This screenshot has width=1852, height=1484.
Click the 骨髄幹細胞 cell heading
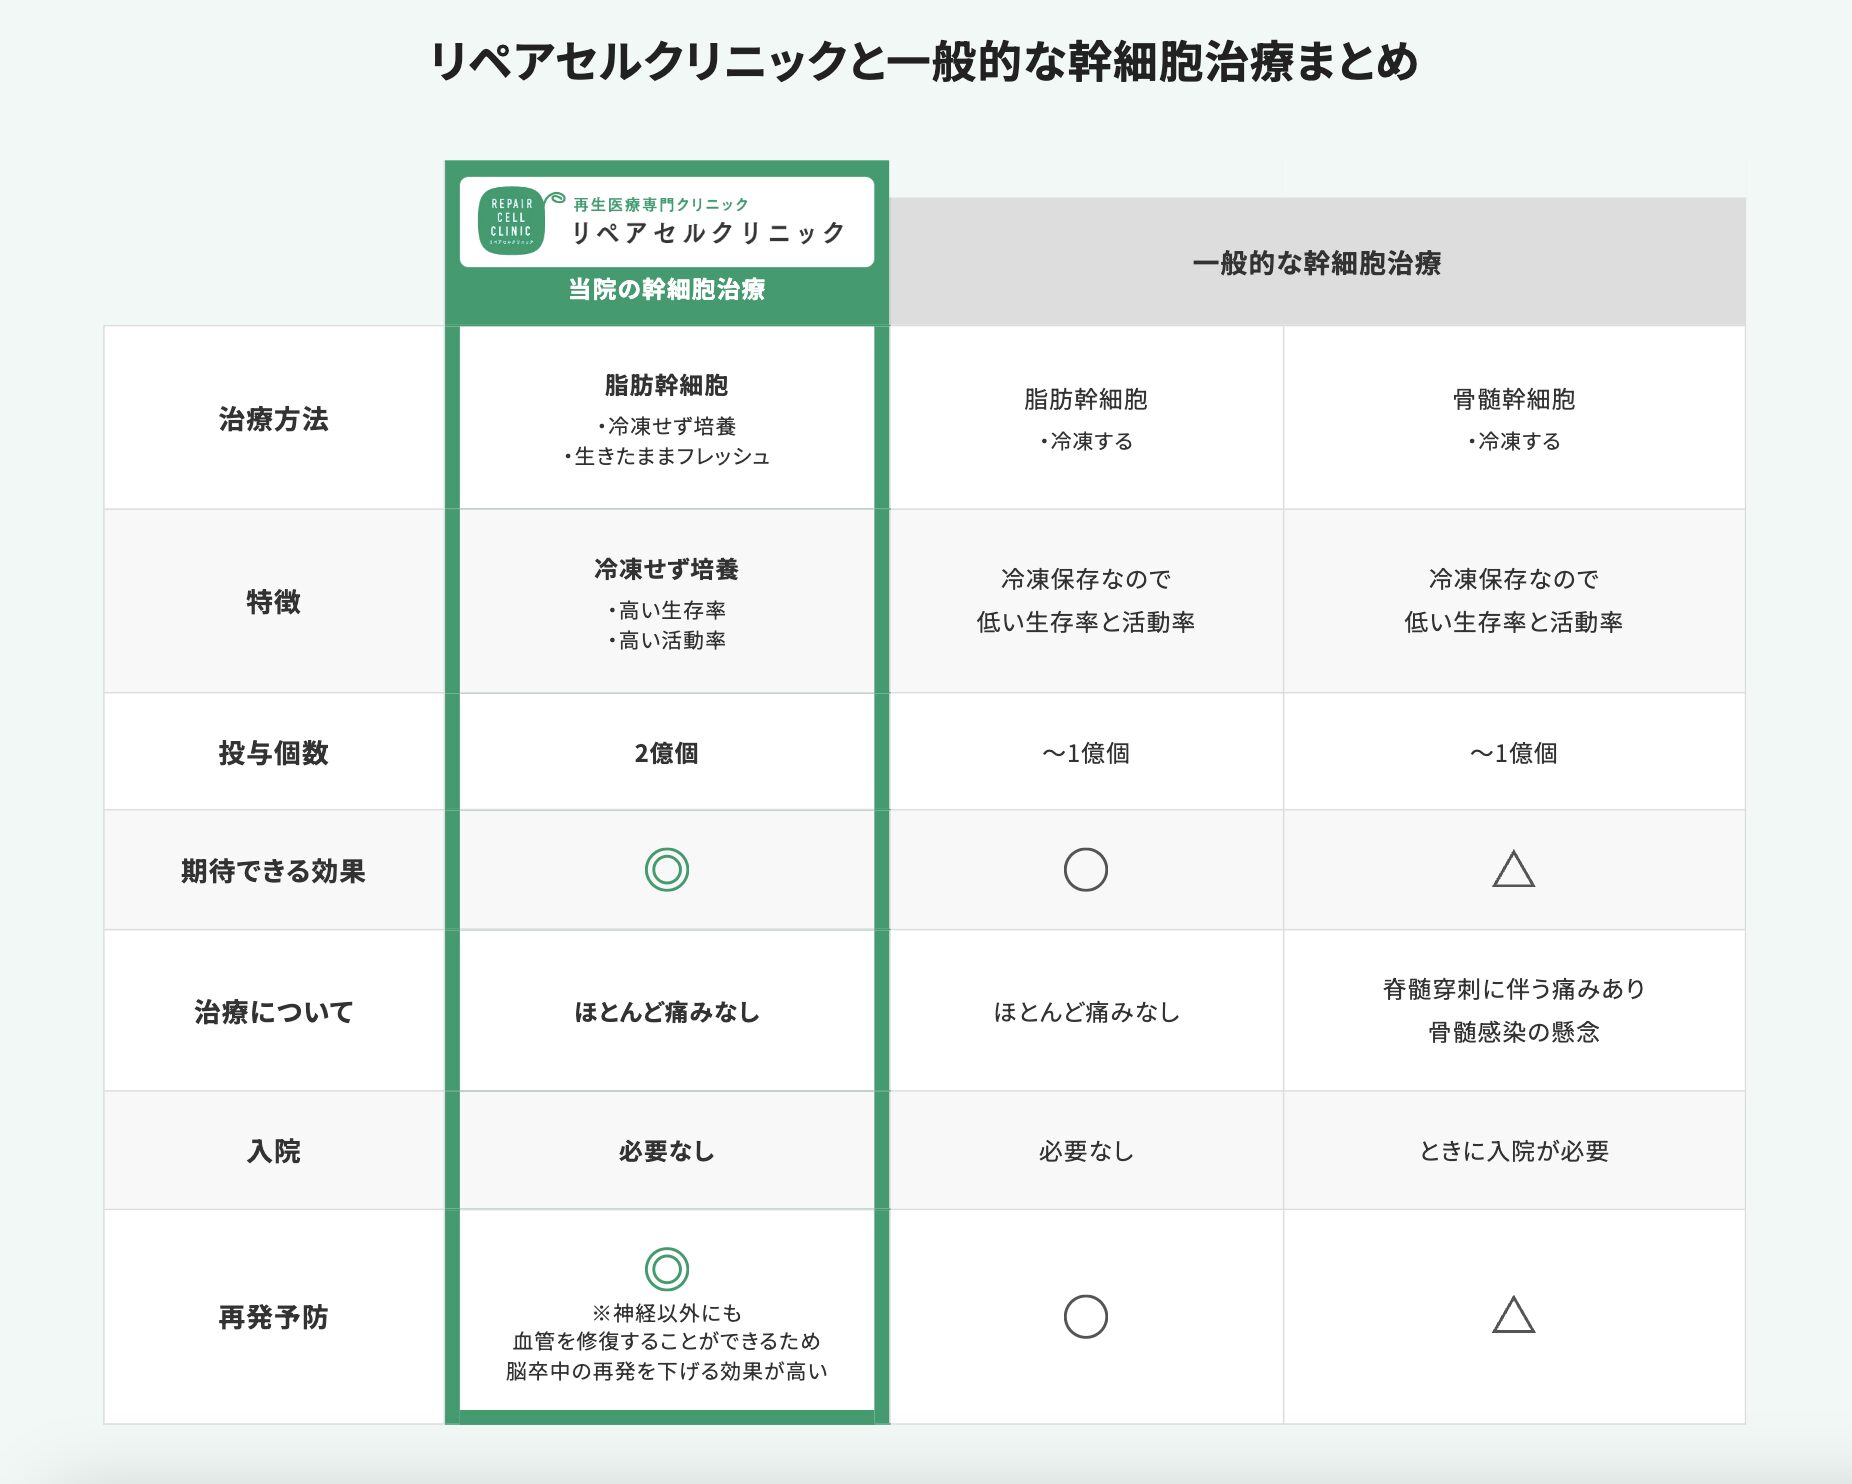click(x=1513, y=399)
